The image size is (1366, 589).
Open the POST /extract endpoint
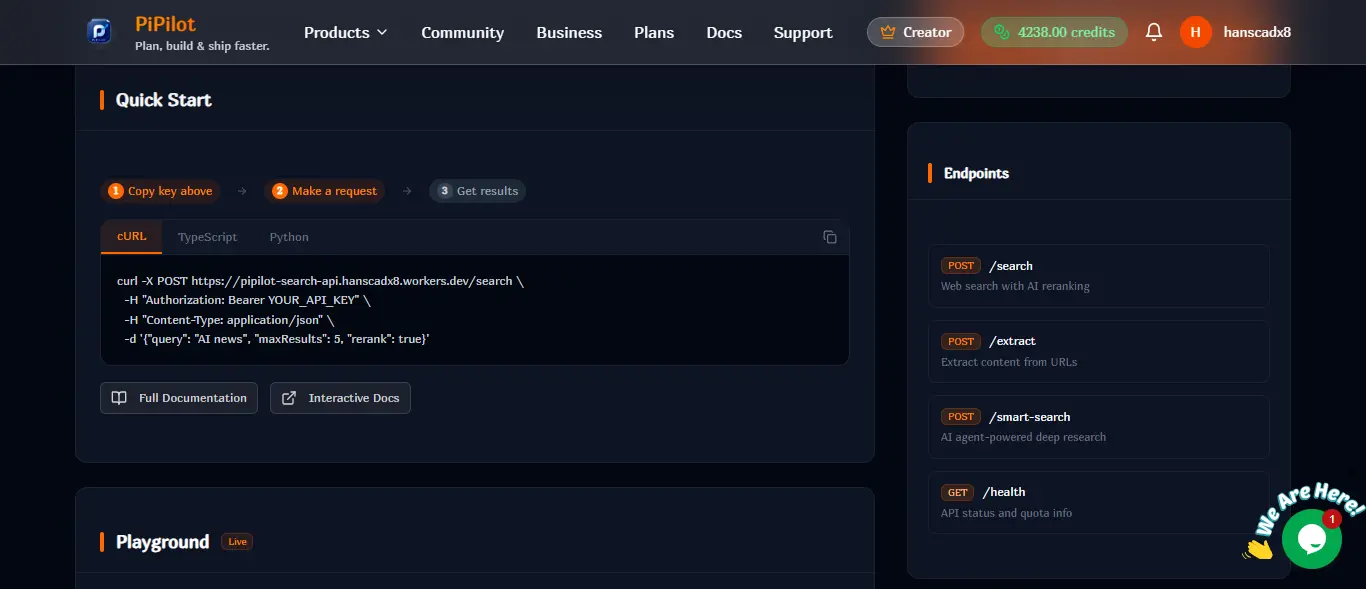tap(1098, 351)
